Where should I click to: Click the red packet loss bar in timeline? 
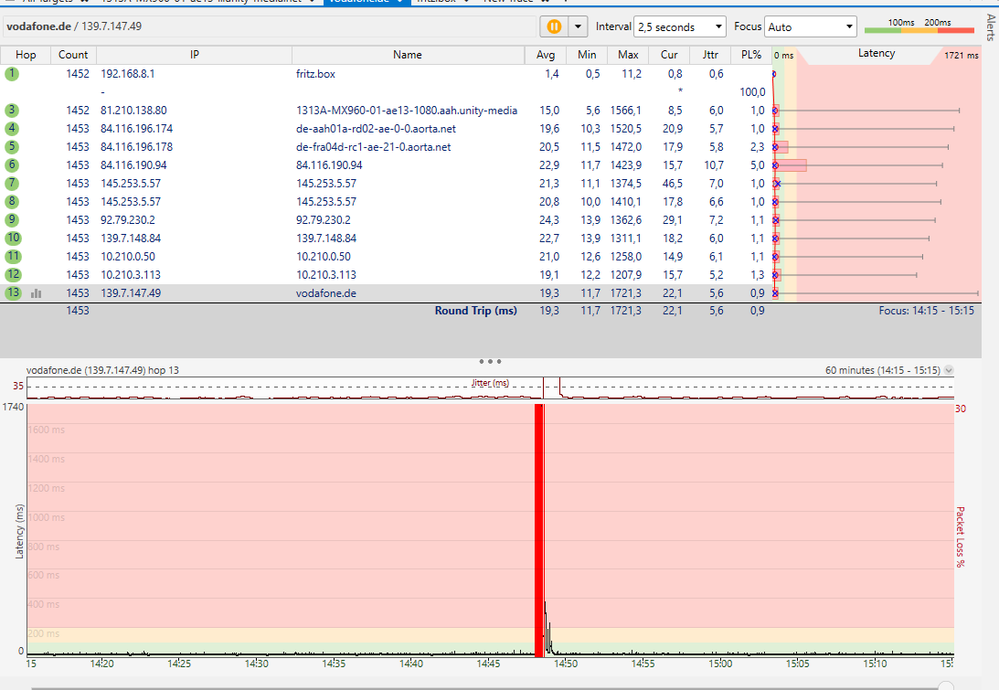539,530
